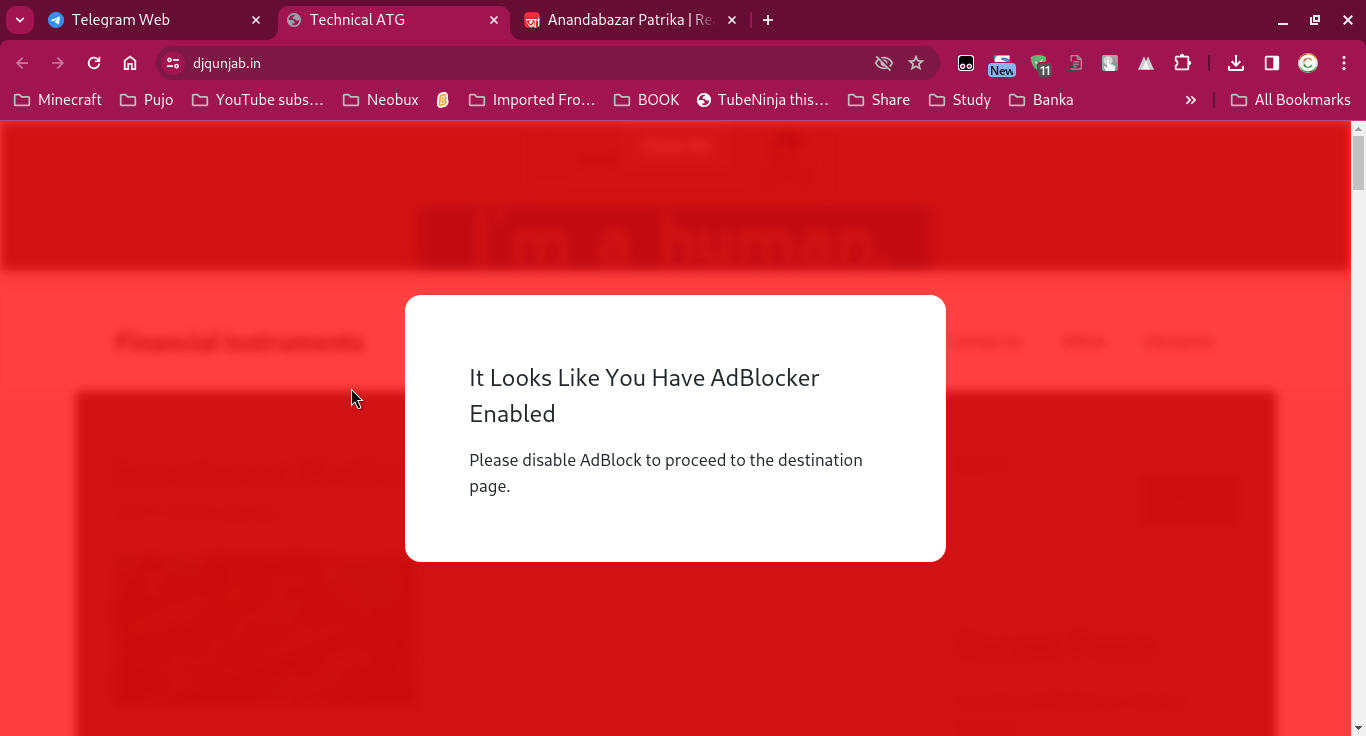Reload the current page
Image resolution: width=1366 pixels, height=736 pixels.
click(94, 63)
